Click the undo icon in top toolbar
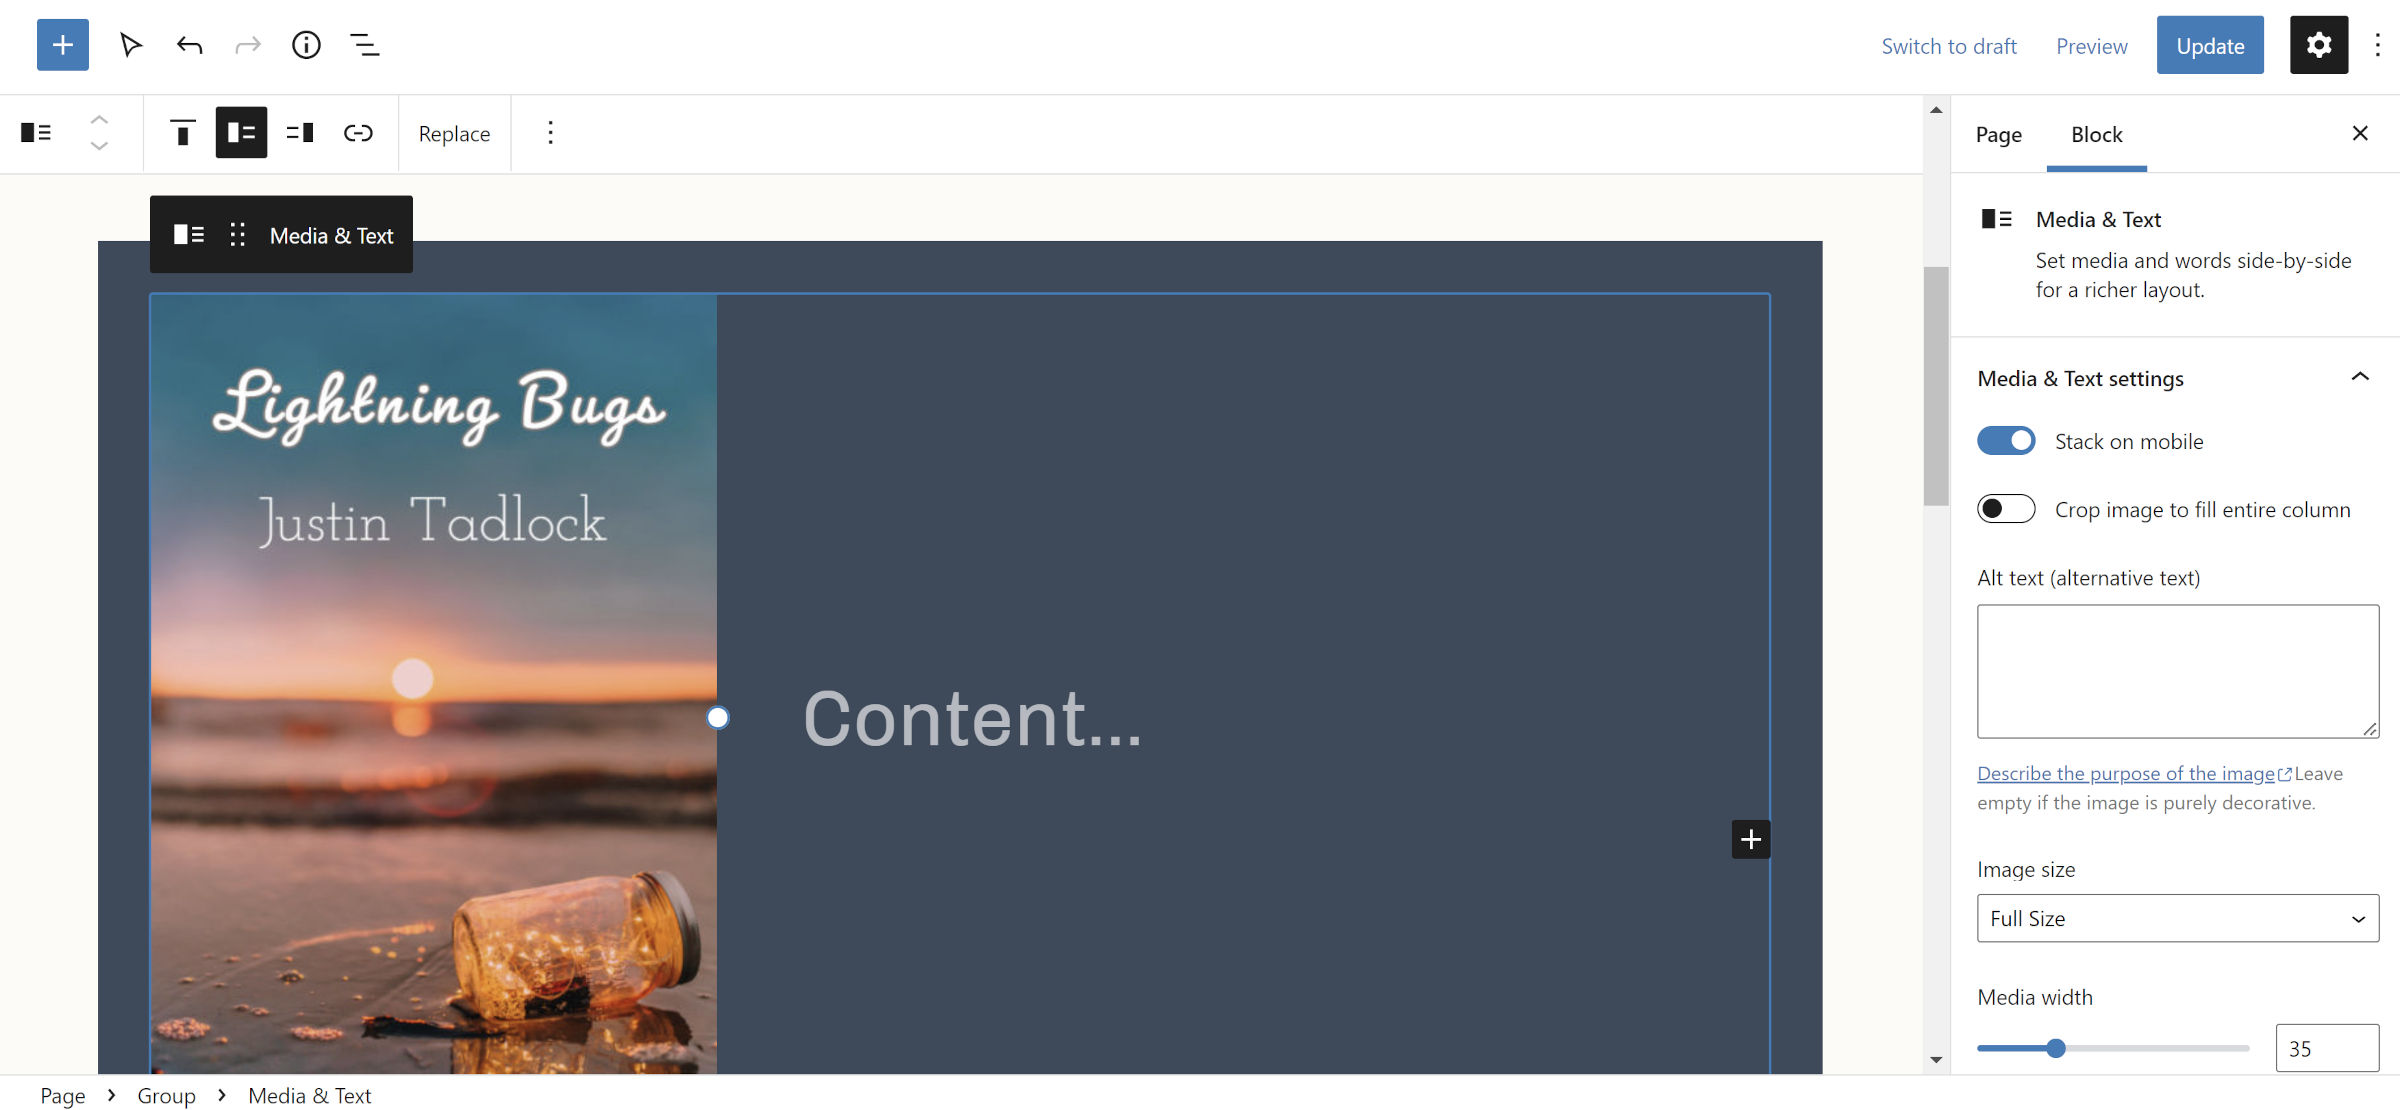This screenshot has height=1110, width=2400. (188, 44)
